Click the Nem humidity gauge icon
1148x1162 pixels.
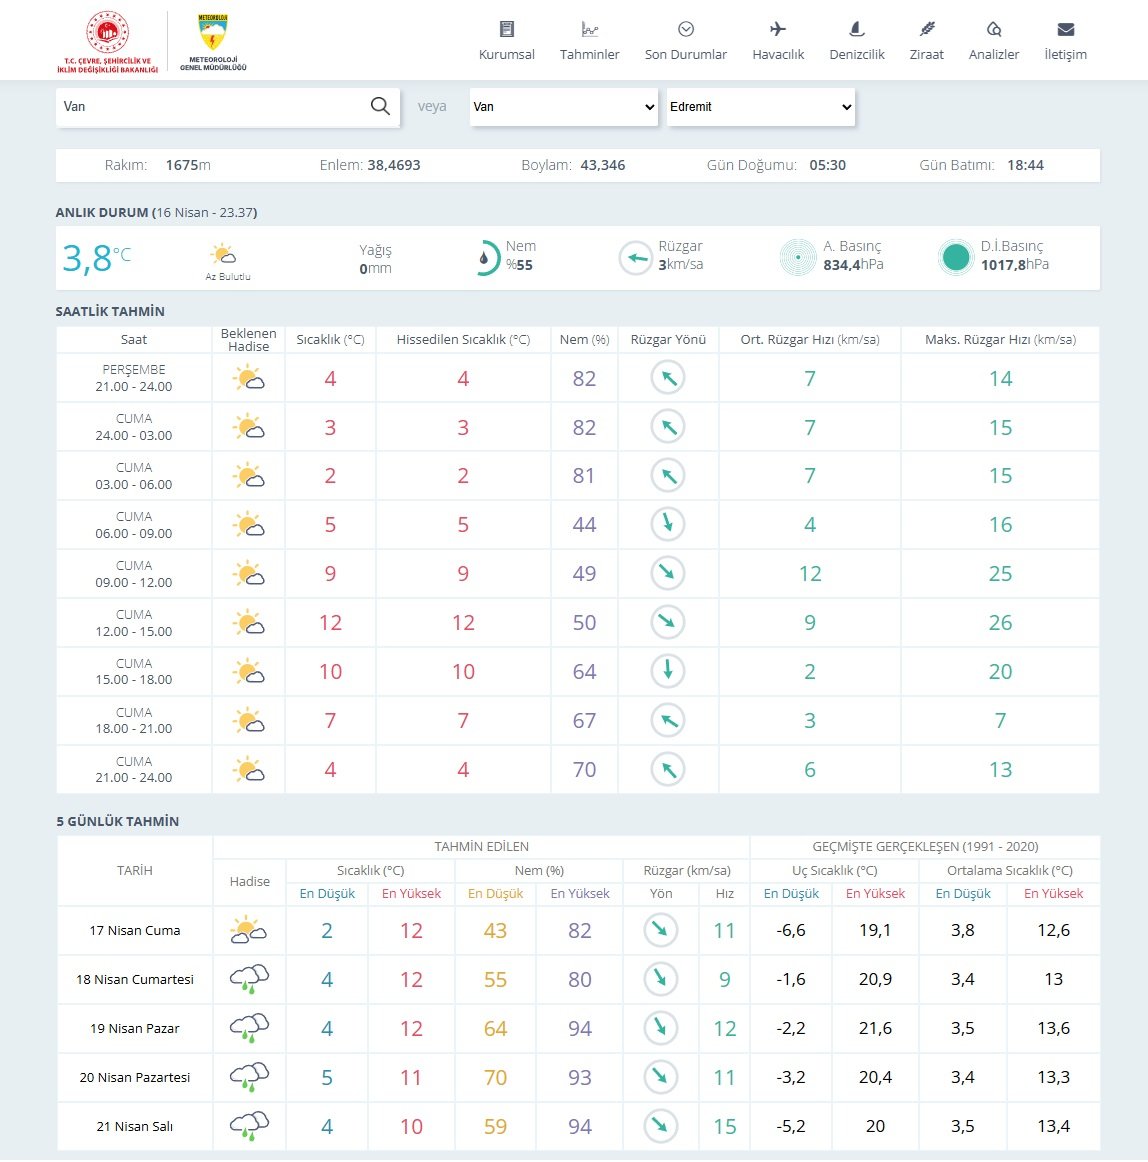click(484, 258)
